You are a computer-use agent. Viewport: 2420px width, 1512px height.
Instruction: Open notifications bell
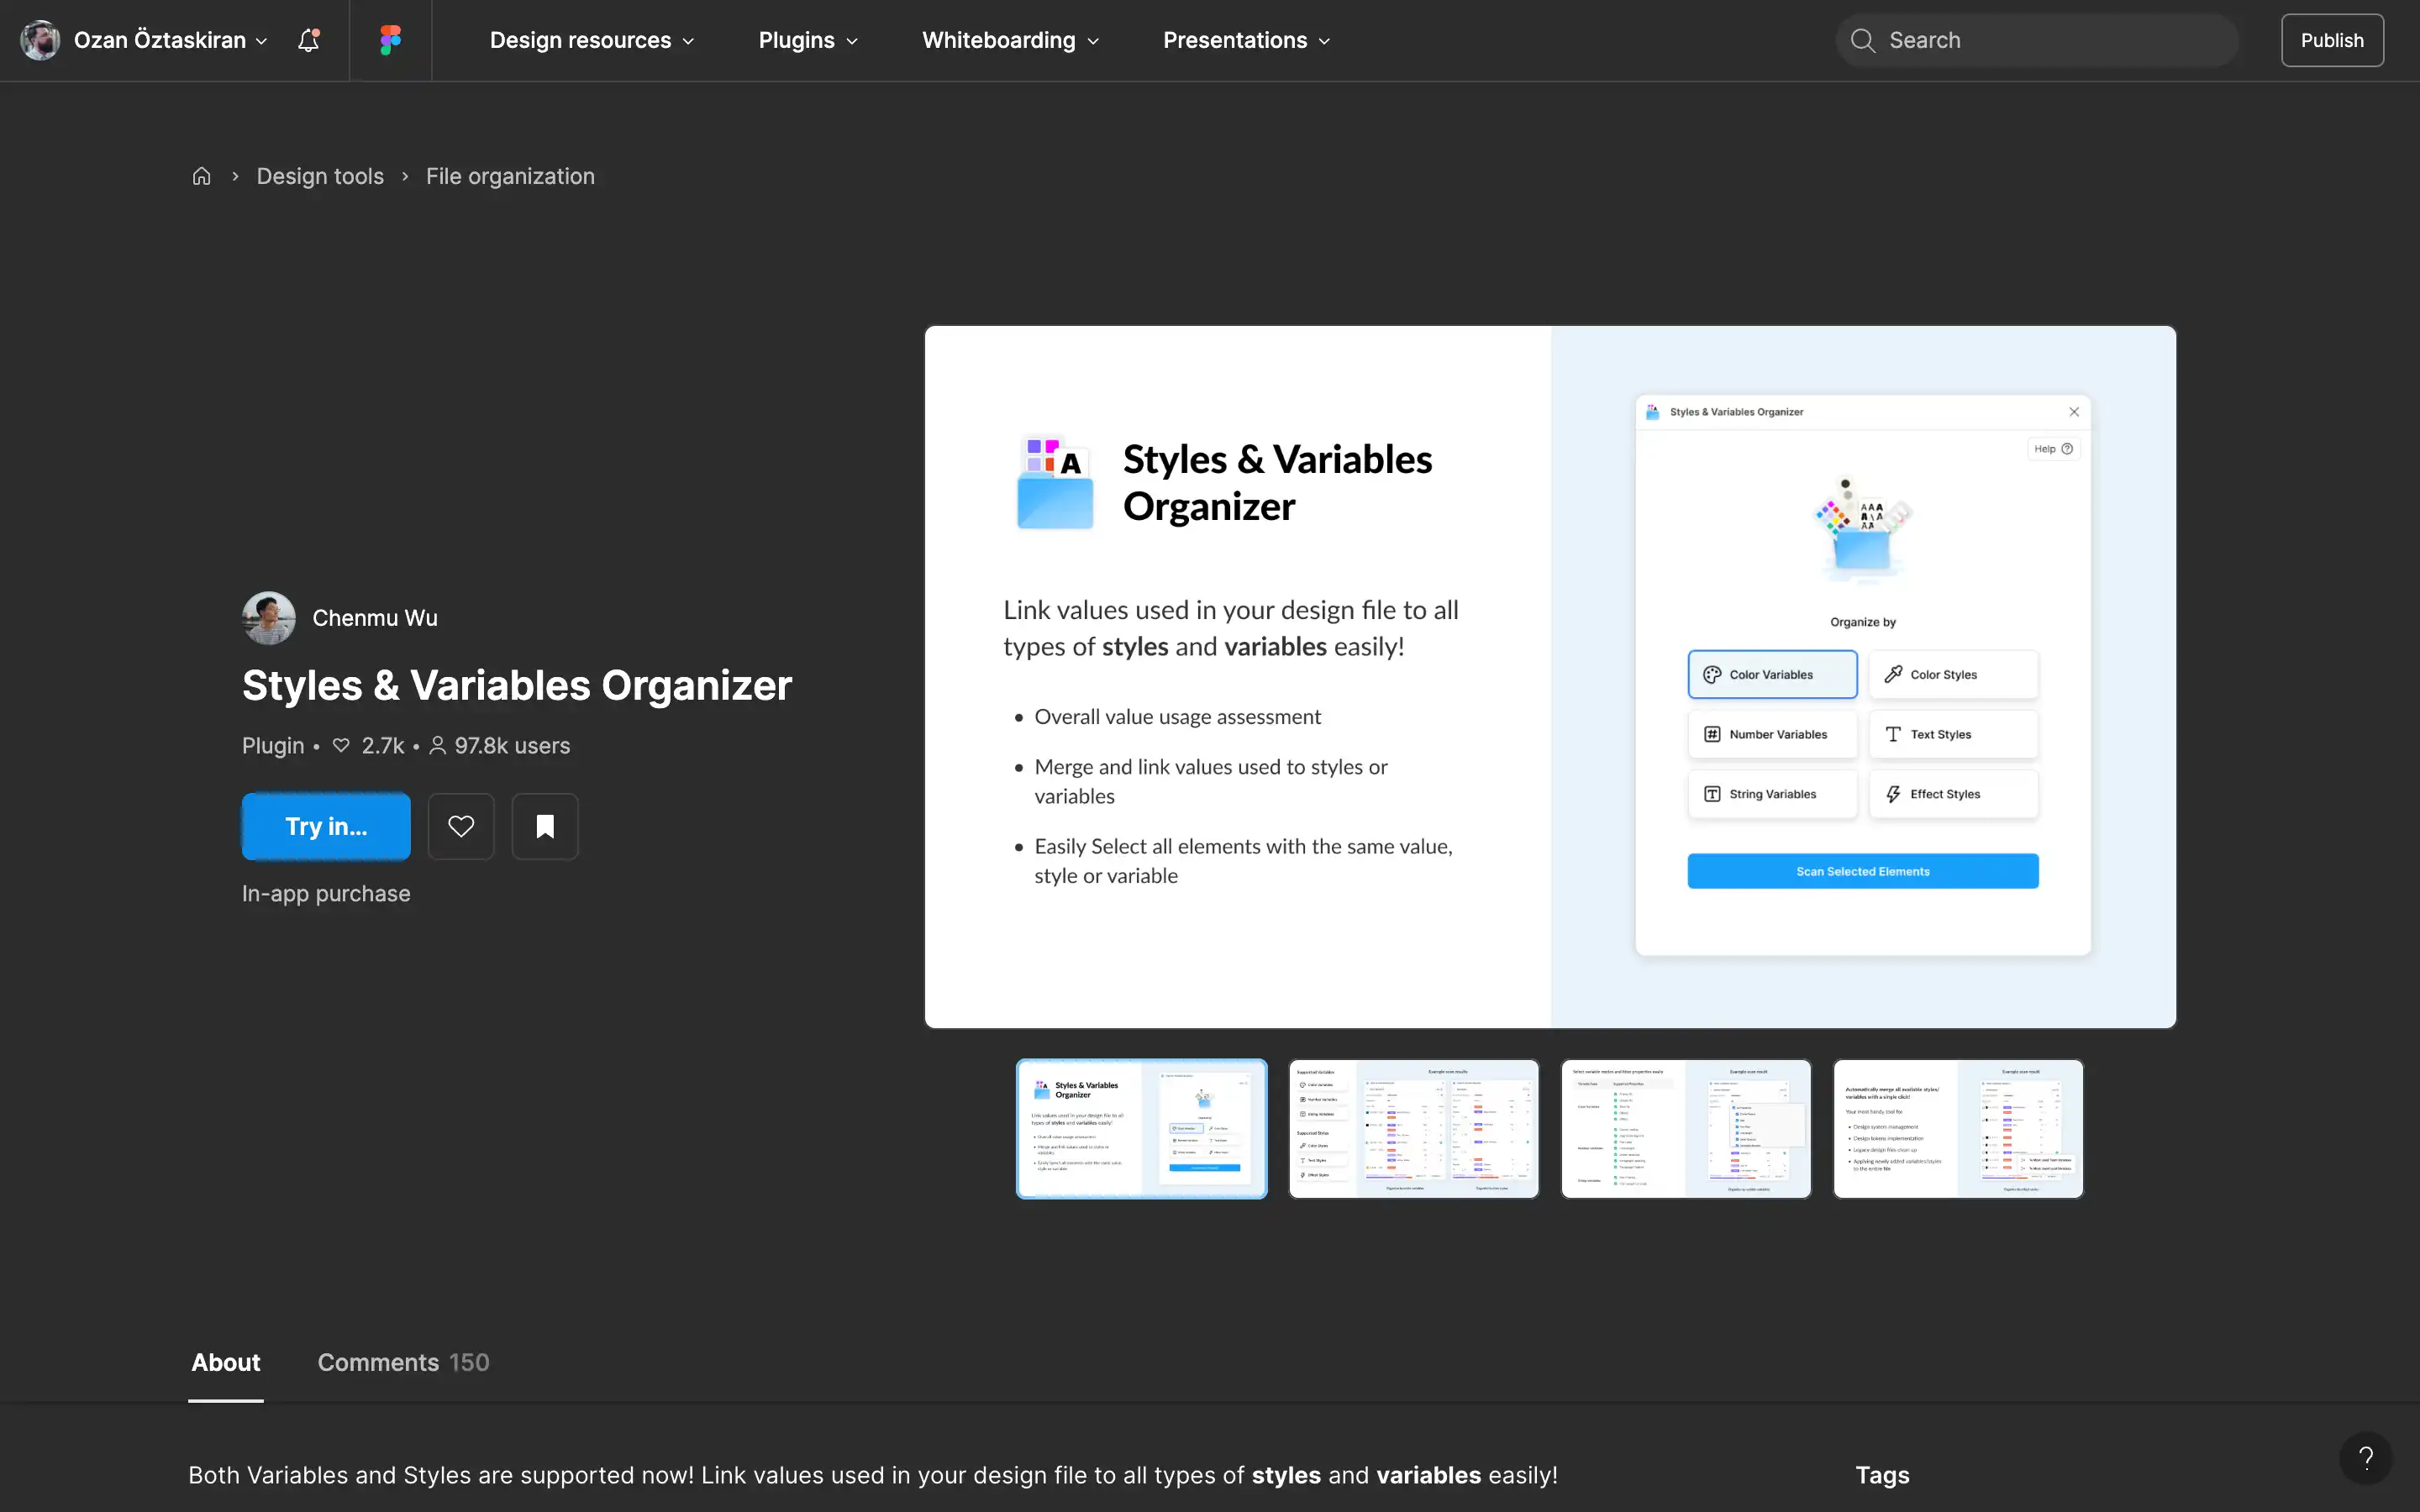click(x=309, y=40)
